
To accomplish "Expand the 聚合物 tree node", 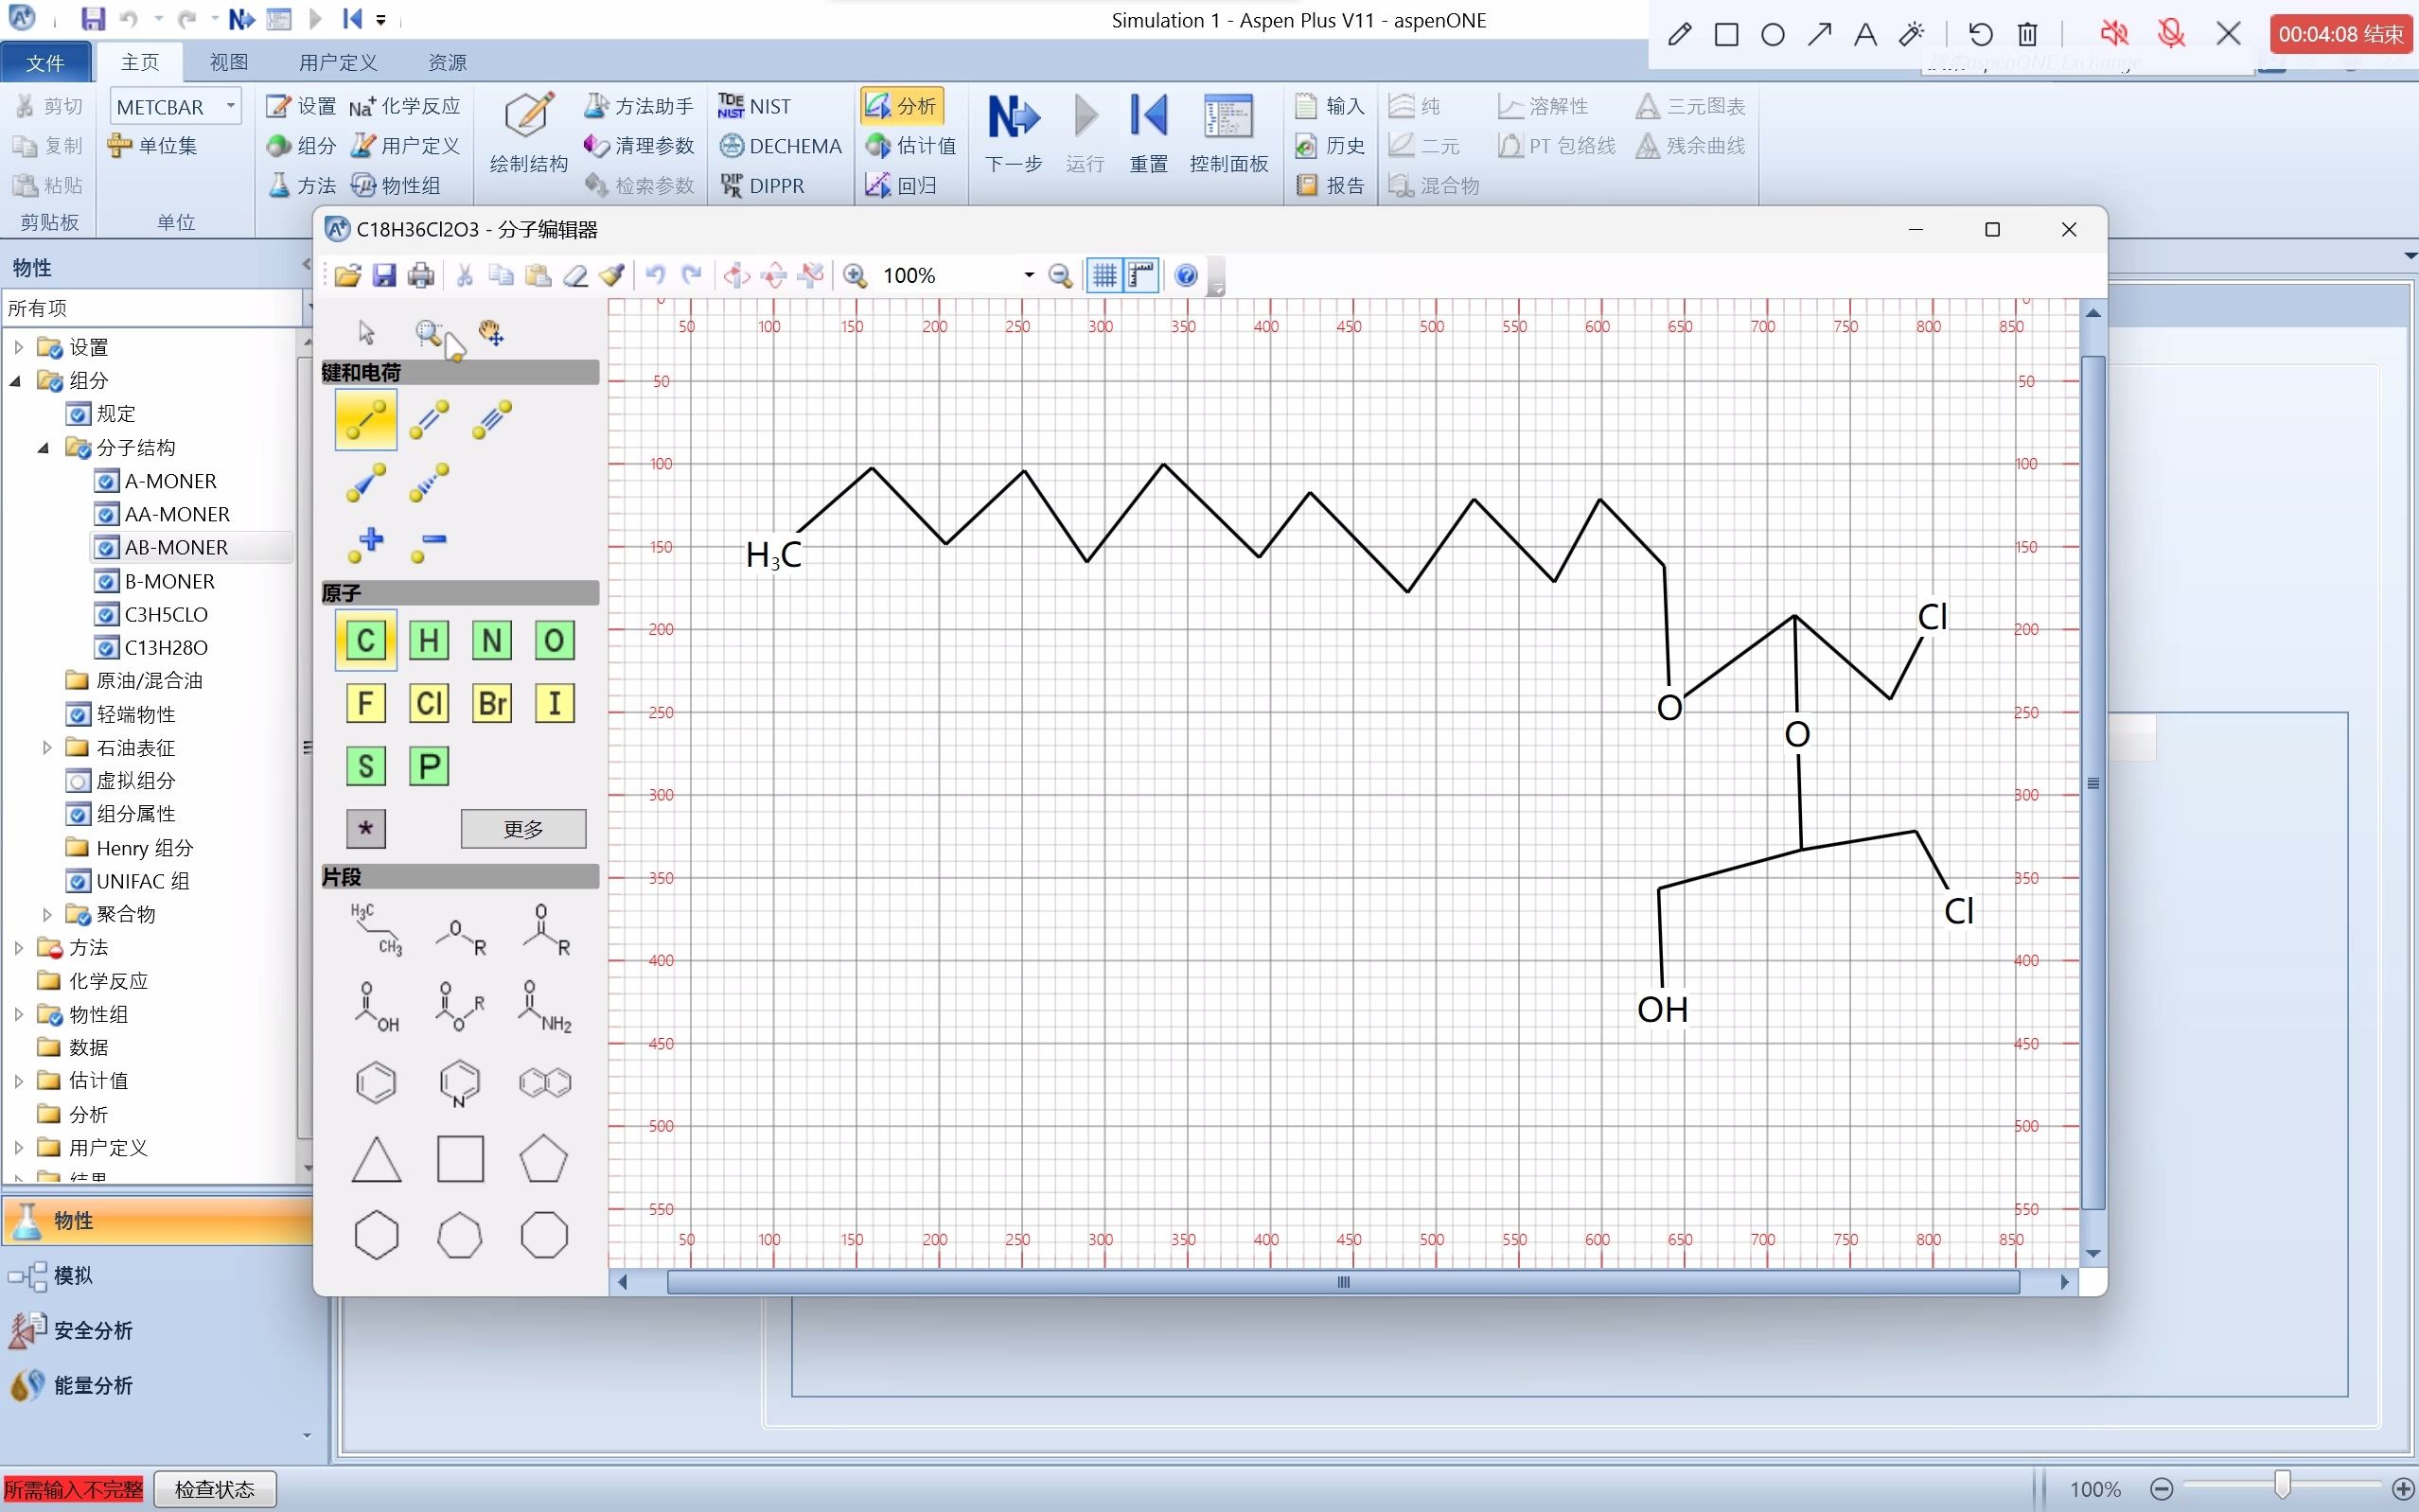I will click(46, 914).
